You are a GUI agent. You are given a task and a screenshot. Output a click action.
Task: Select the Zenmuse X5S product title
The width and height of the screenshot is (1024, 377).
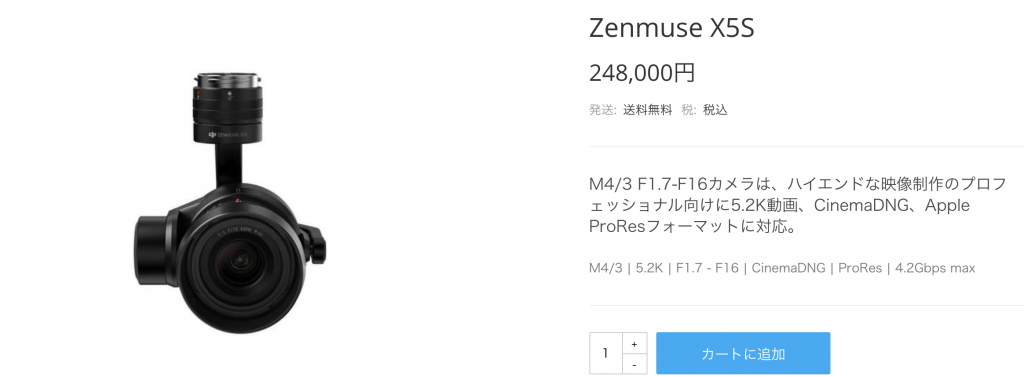[671, 29]
